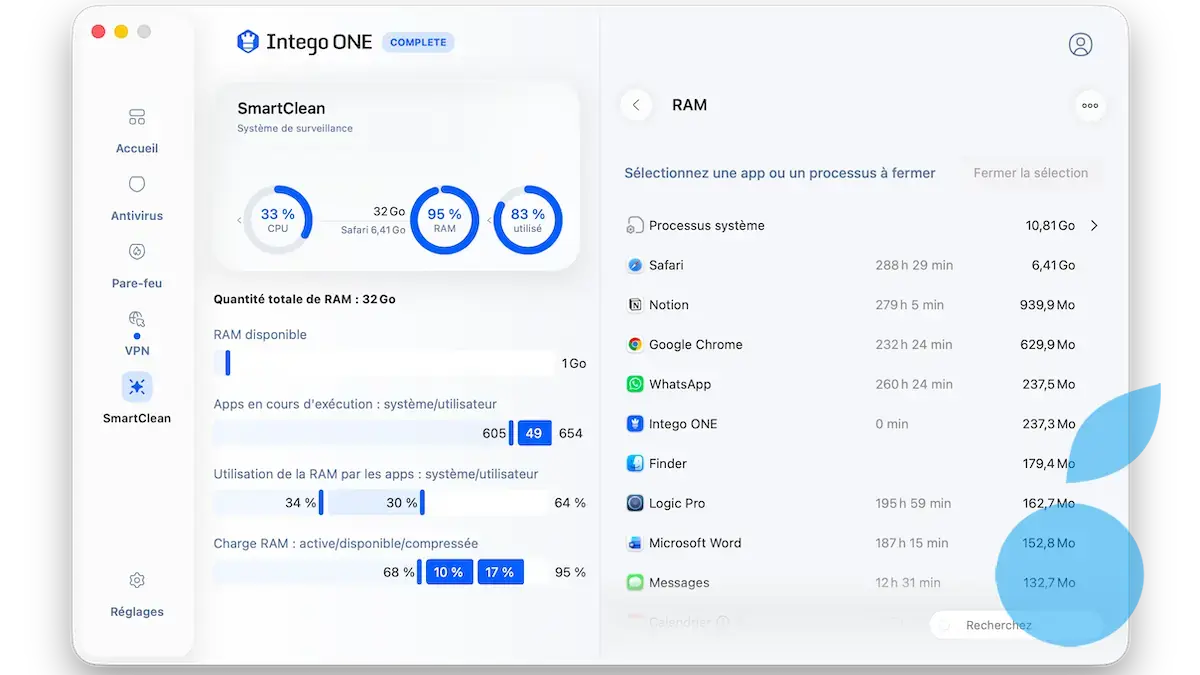Select the Pare-feu sidebar label
The image size is (1200, 675).
point(137,283)
